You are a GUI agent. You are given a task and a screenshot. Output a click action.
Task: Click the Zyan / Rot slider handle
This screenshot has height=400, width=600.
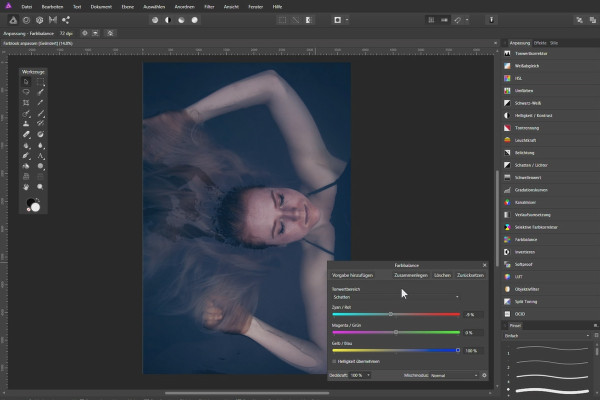point(391,314)
